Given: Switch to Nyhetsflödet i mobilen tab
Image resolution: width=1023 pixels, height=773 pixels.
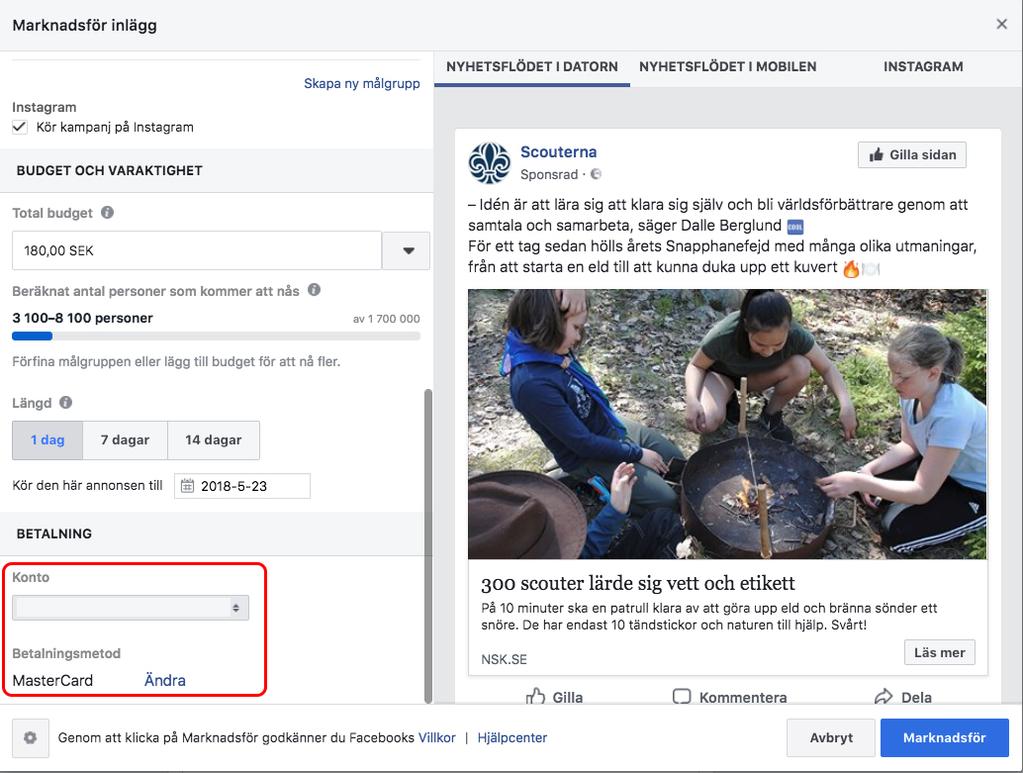Looking at the screenshot, I should pos(727,67).
